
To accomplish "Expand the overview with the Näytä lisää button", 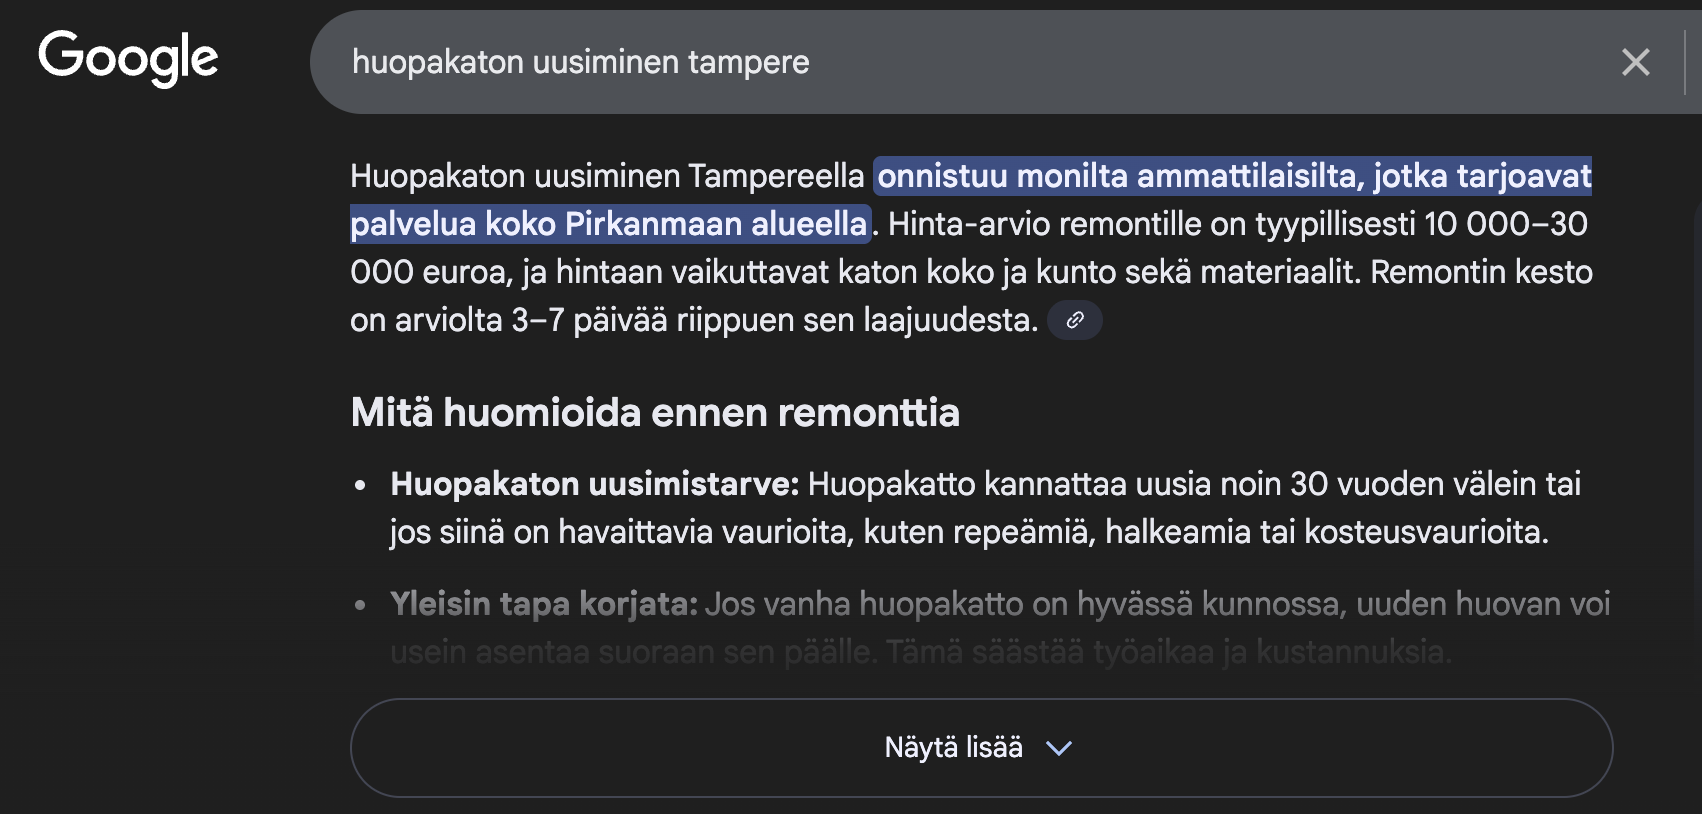I will click(x=952, y=747).
